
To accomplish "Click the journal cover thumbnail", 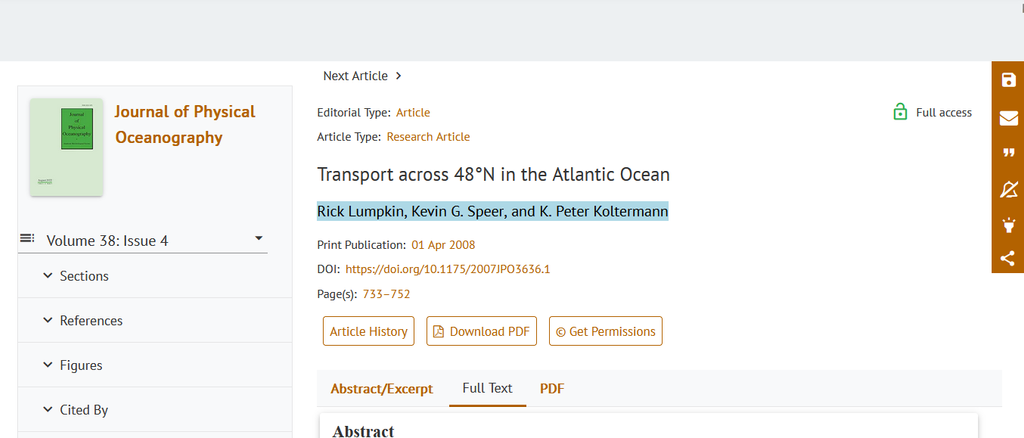I will pyautogui.click(x=67, y=146).
